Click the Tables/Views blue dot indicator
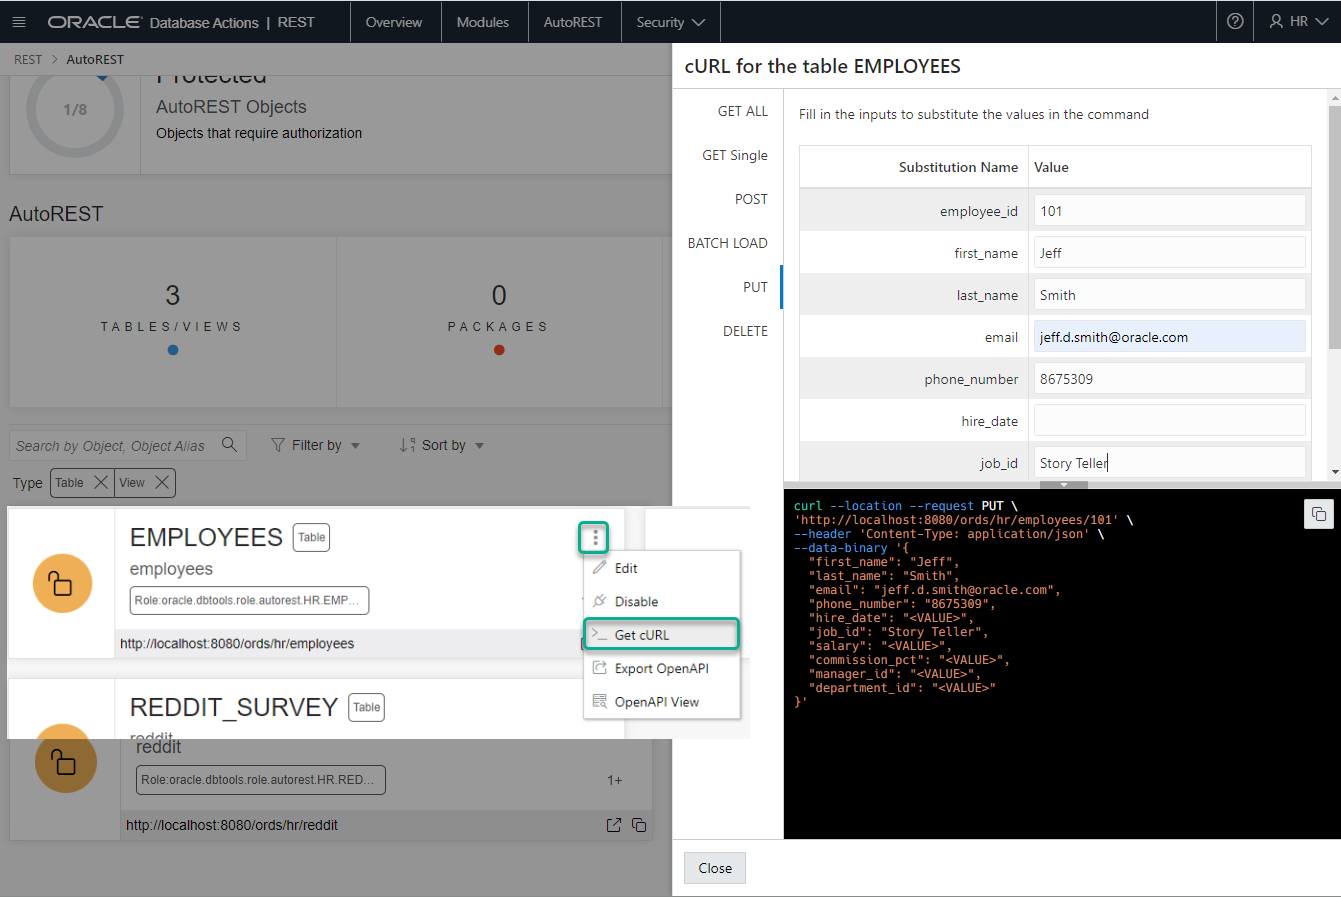 pyautogui.click(x=173, y=350)
